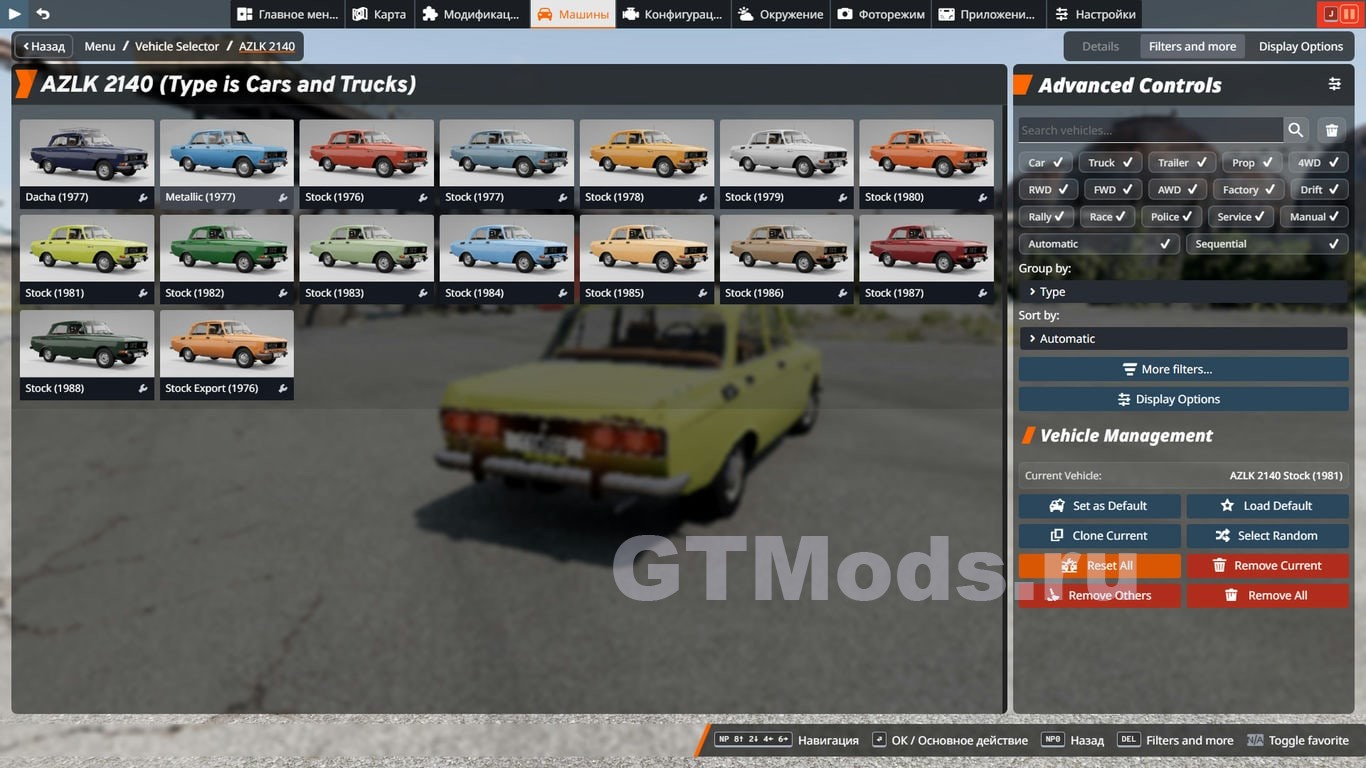Screen dimensions: 1366x768
Task: Toggle the 4WD filter
Action: pyautogui.click(x=1318, y=162)
